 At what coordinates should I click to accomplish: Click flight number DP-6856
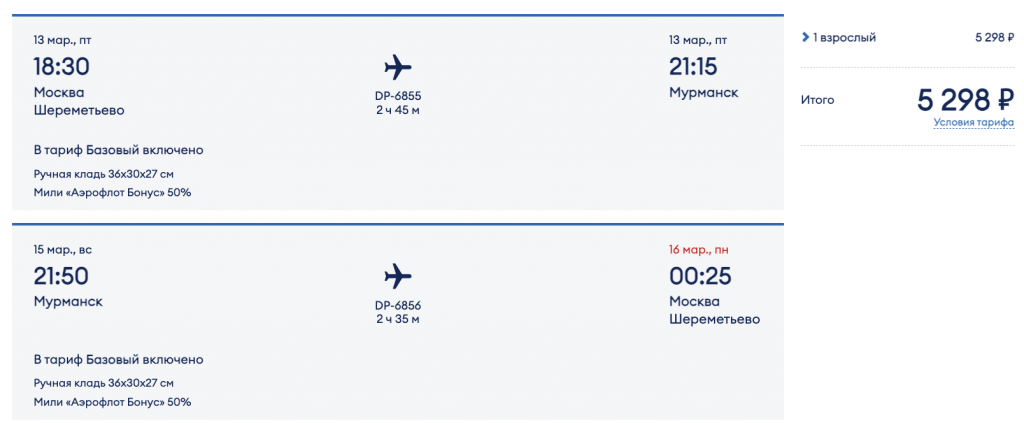pyautogui.click(x=398, y=305)
